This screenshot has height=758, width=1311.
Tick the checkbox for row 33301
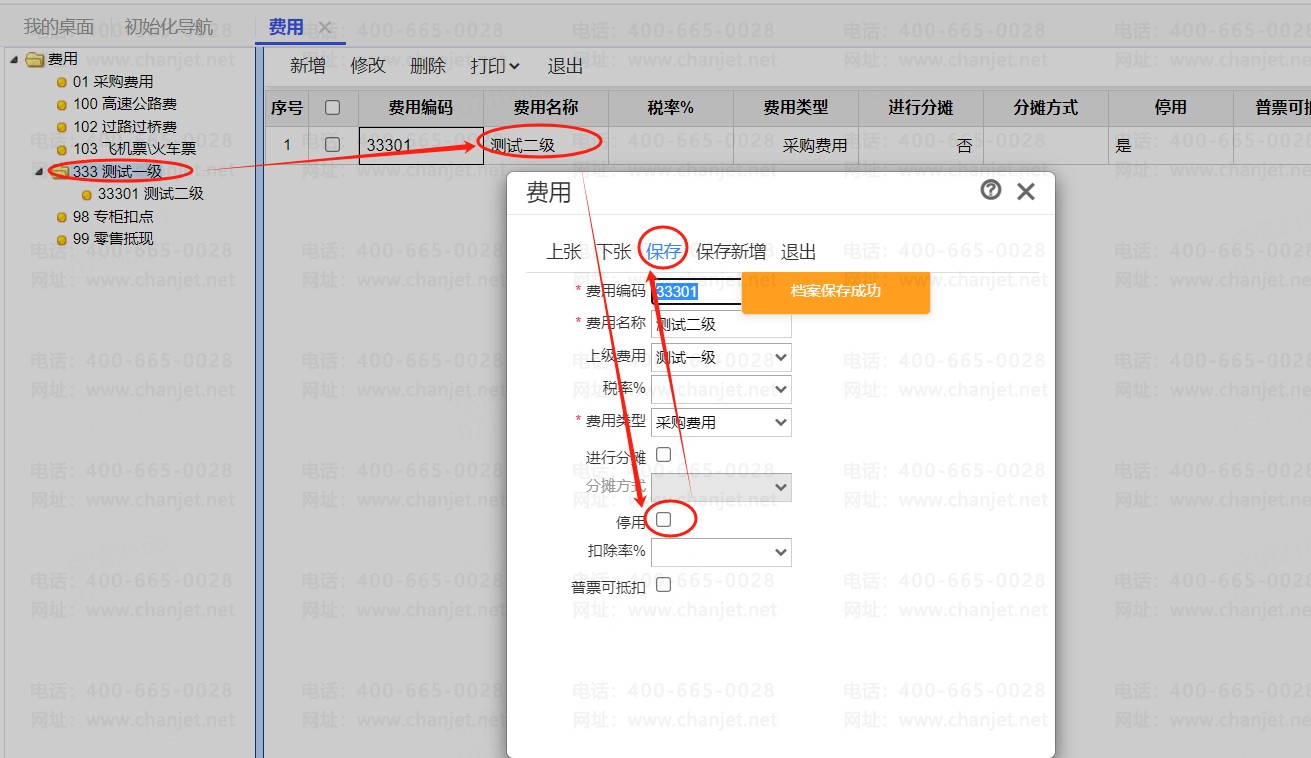click(333, 145)
